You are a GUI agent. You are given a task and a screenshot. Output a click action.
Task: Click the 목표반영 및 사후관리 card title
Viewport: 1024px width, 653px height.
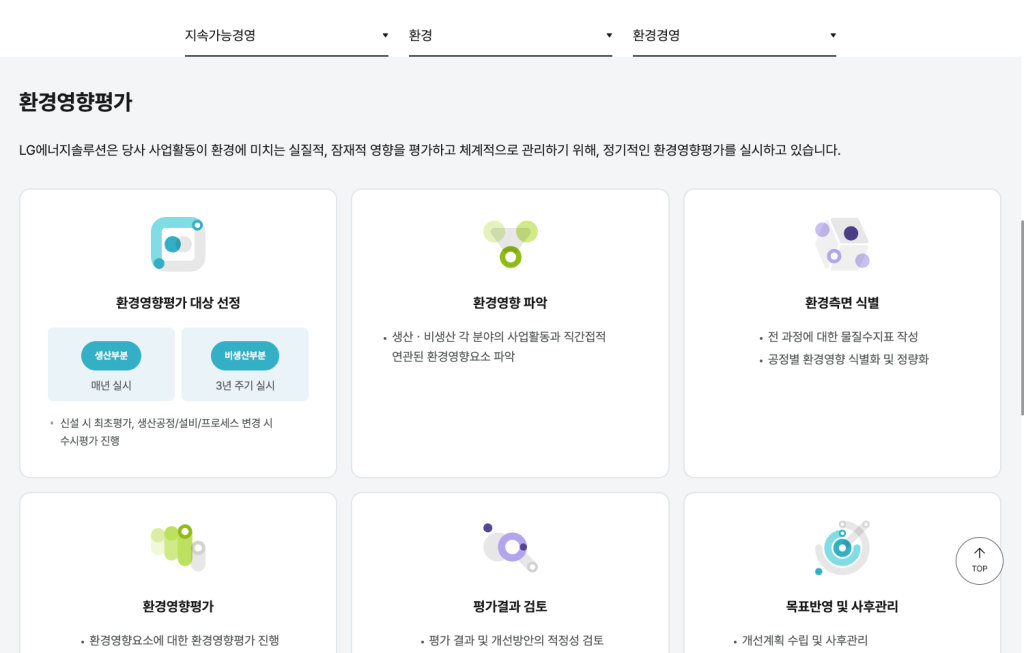click(842, 606)
